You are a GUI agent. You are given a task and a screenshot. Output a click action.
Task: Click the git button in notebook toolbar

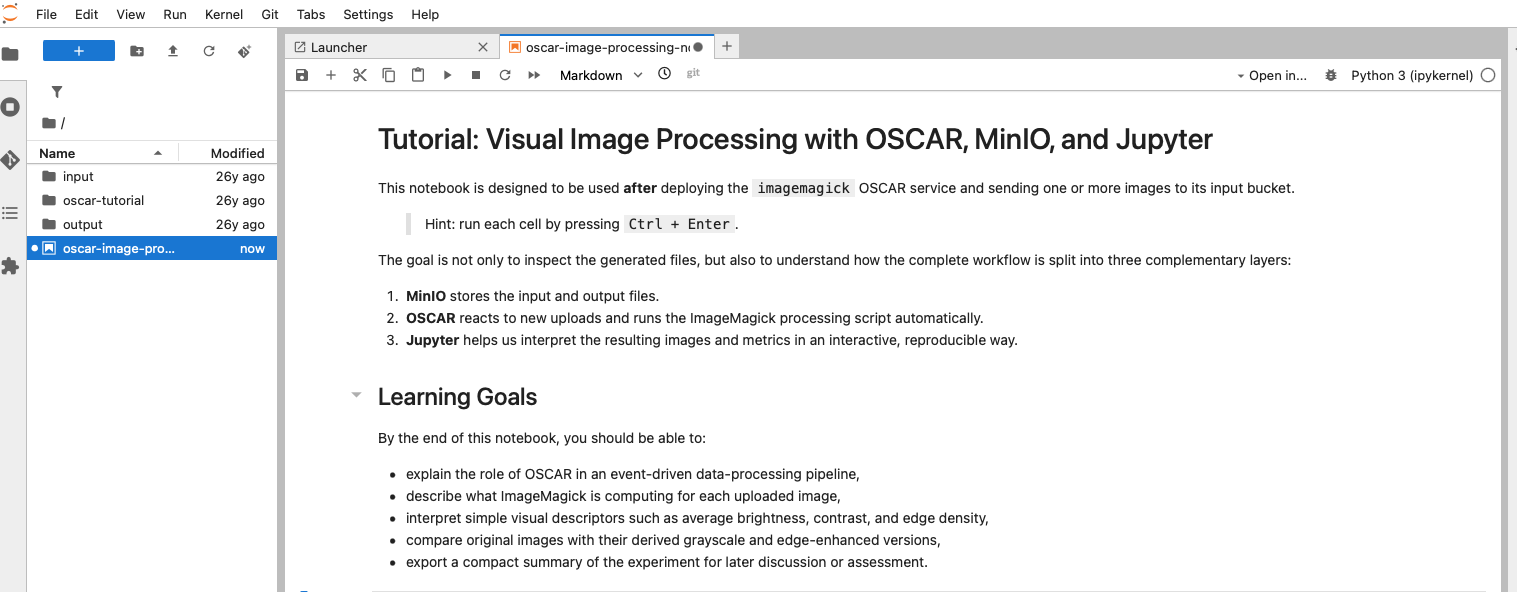point(693,74)
